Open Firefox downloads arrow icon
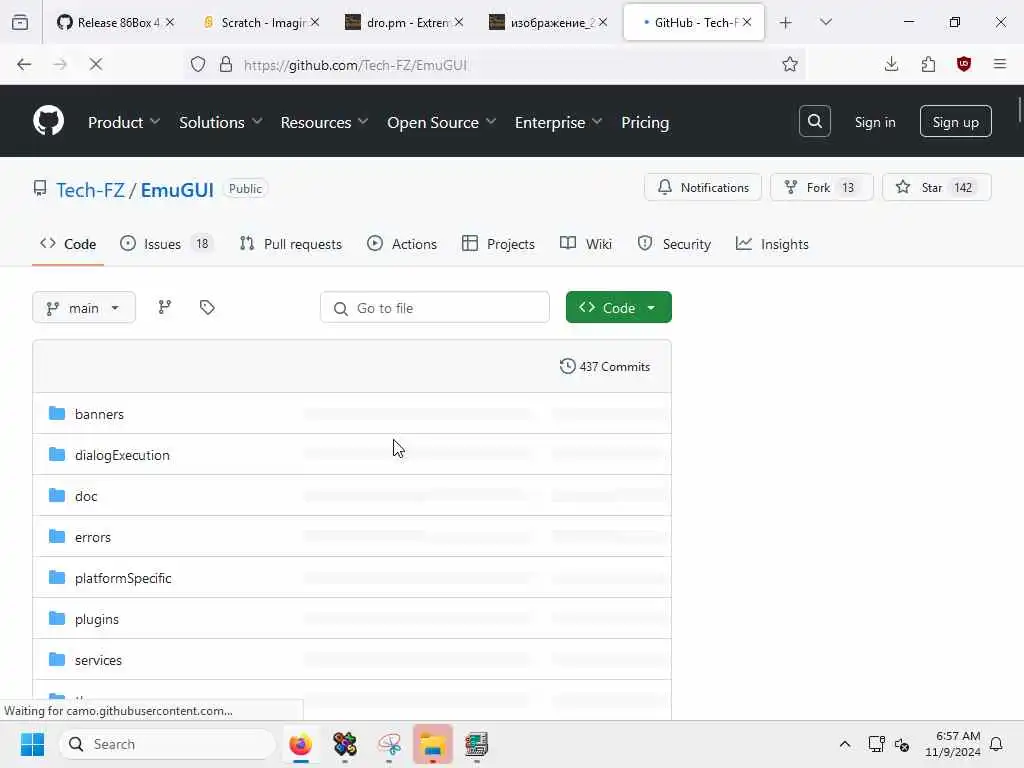This screenshot has height=768, width=1024. point(891,64)
